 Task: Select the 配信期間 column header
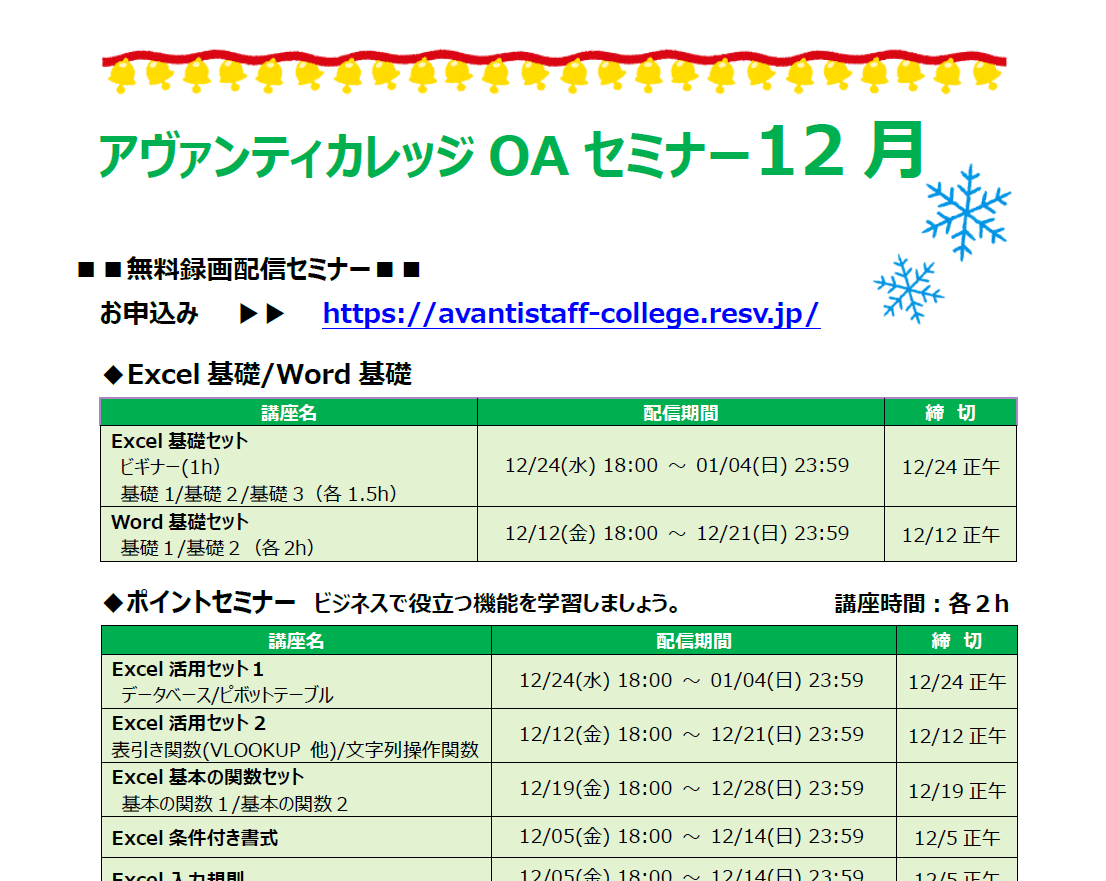pos(681,411)
